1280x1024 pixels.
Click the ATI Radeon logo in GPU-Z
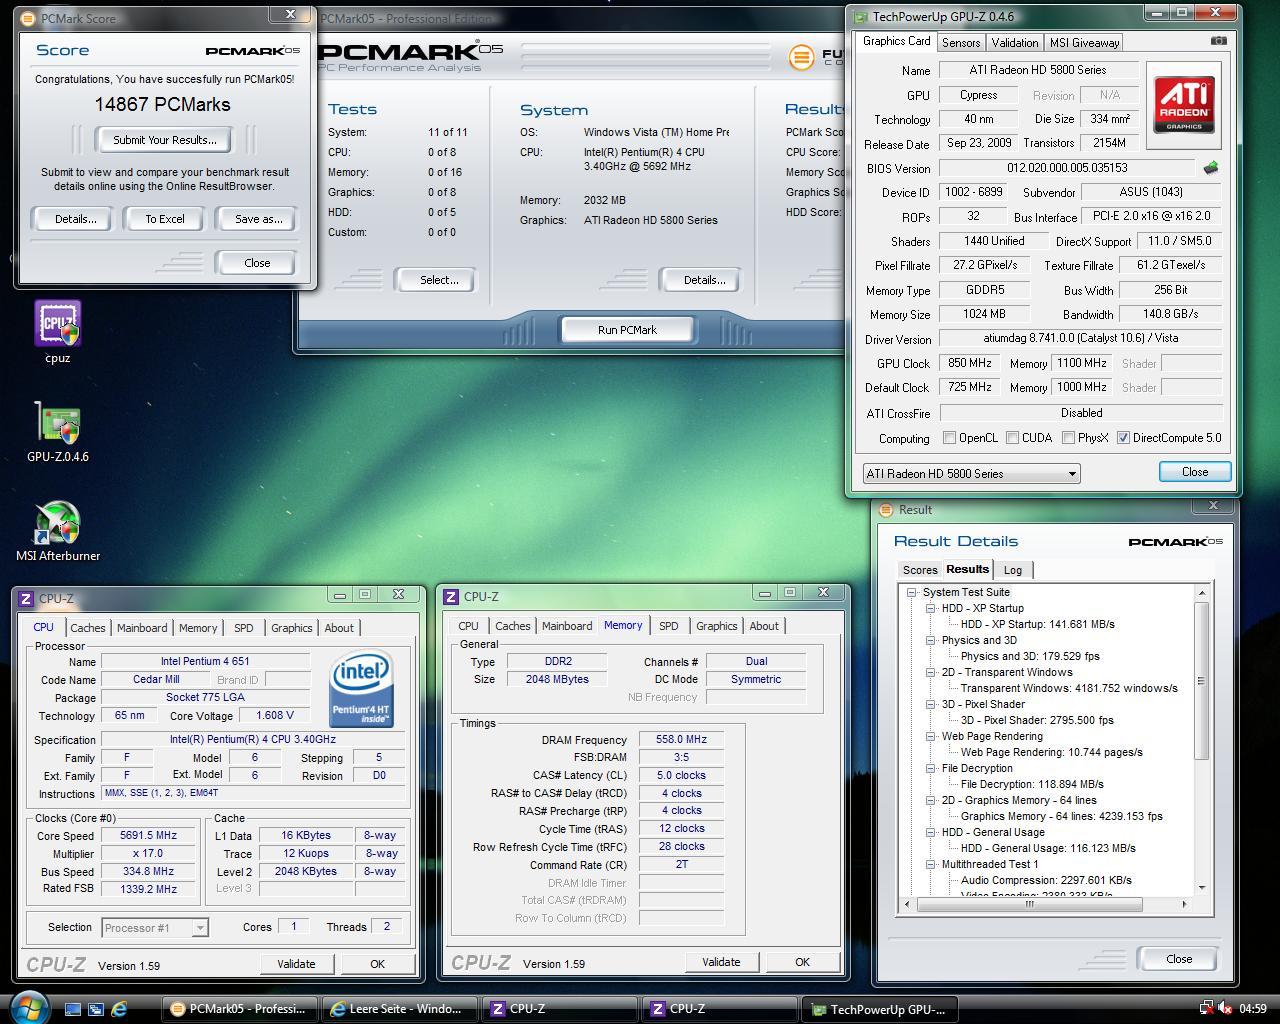coord(1185,104)
